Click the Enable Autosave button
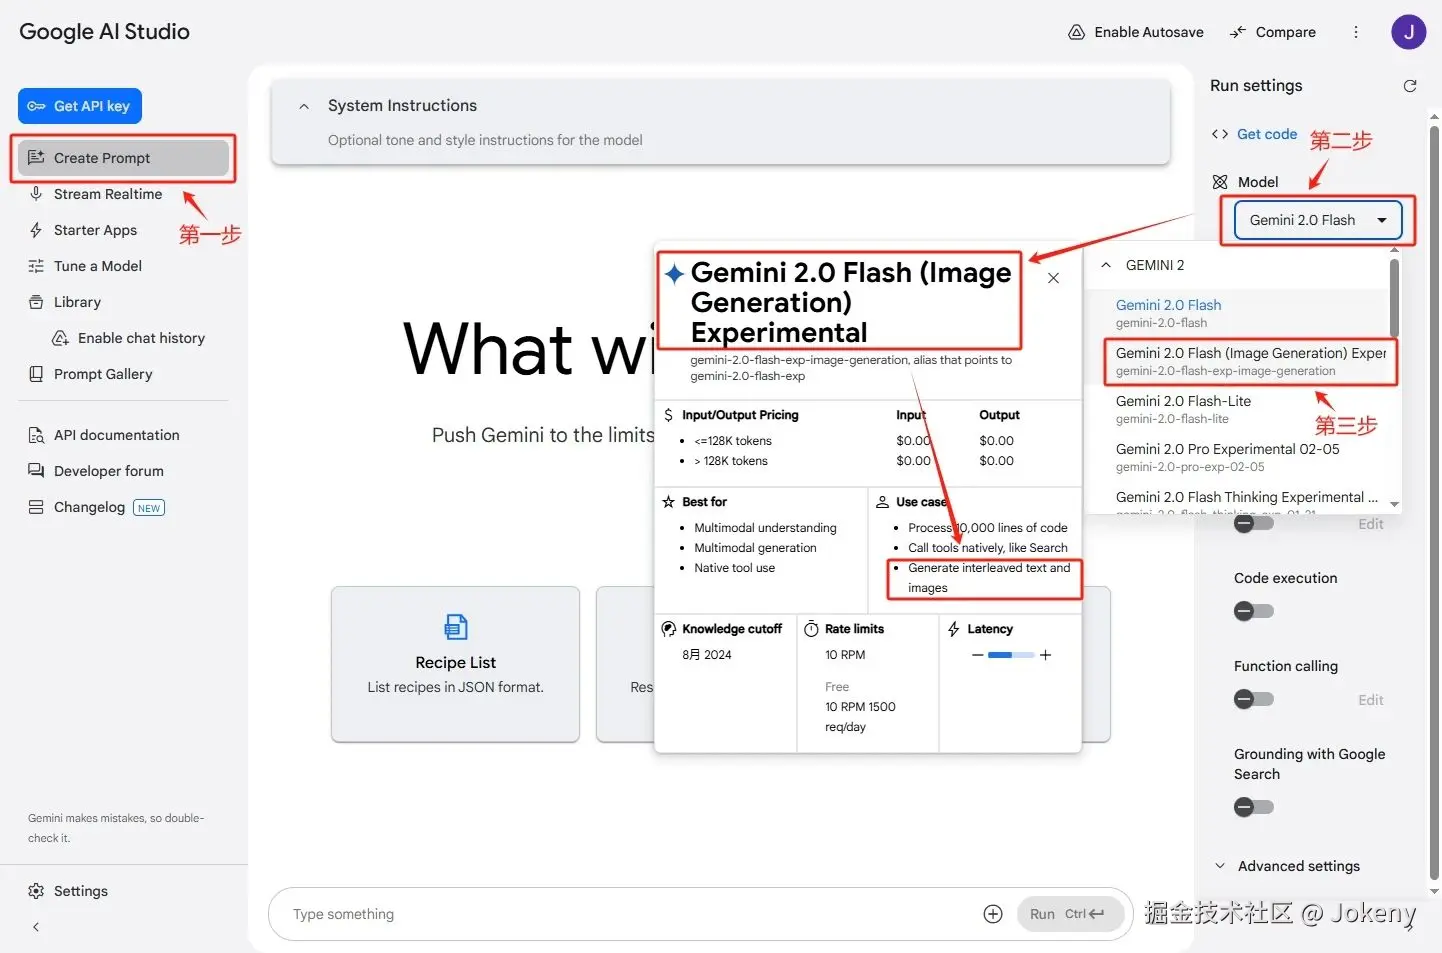 [1136, 32]
